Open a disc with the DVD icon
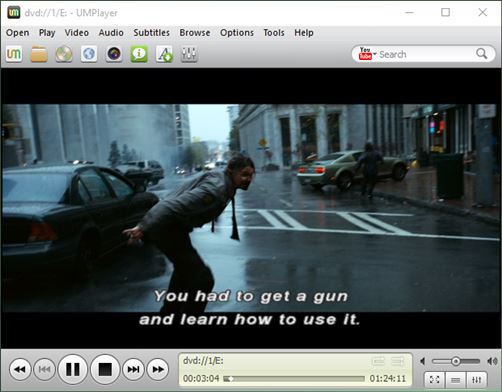Viewport: 502px width, 392px height. pyautogui.click(x=64, y=54)
